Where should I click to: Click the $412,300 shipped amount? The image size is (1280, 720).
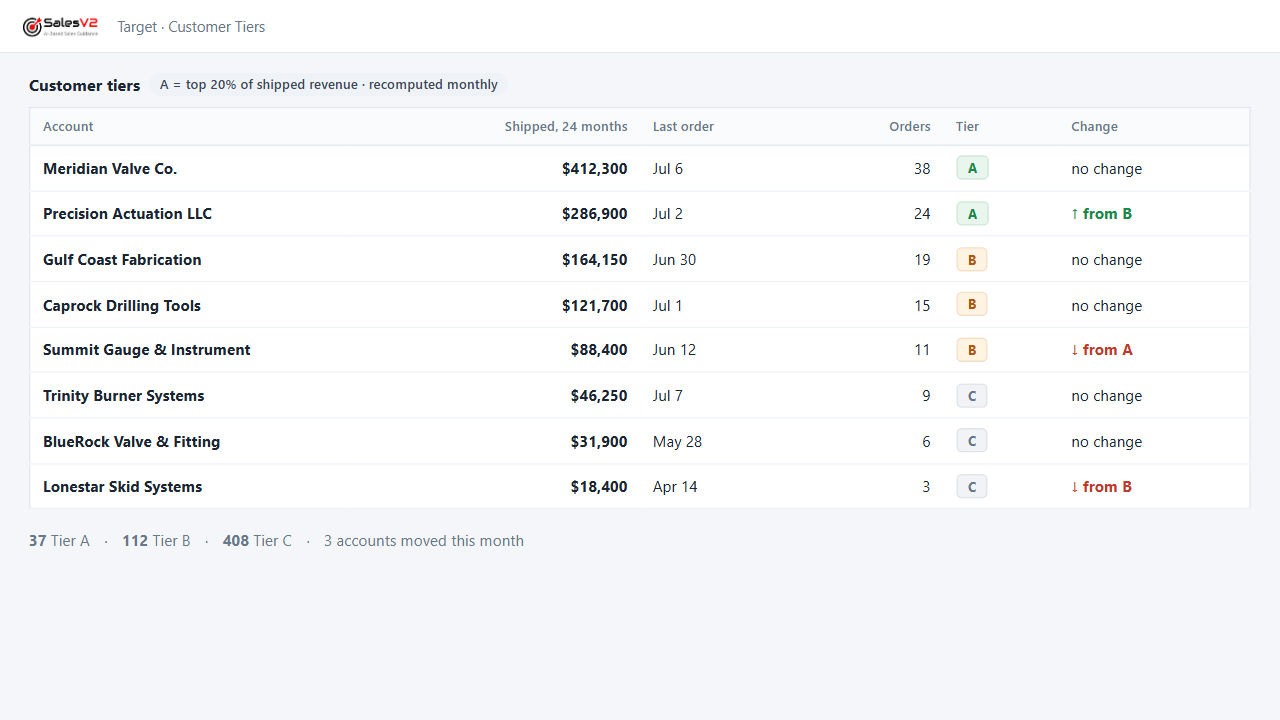click(x=595, y=169)
